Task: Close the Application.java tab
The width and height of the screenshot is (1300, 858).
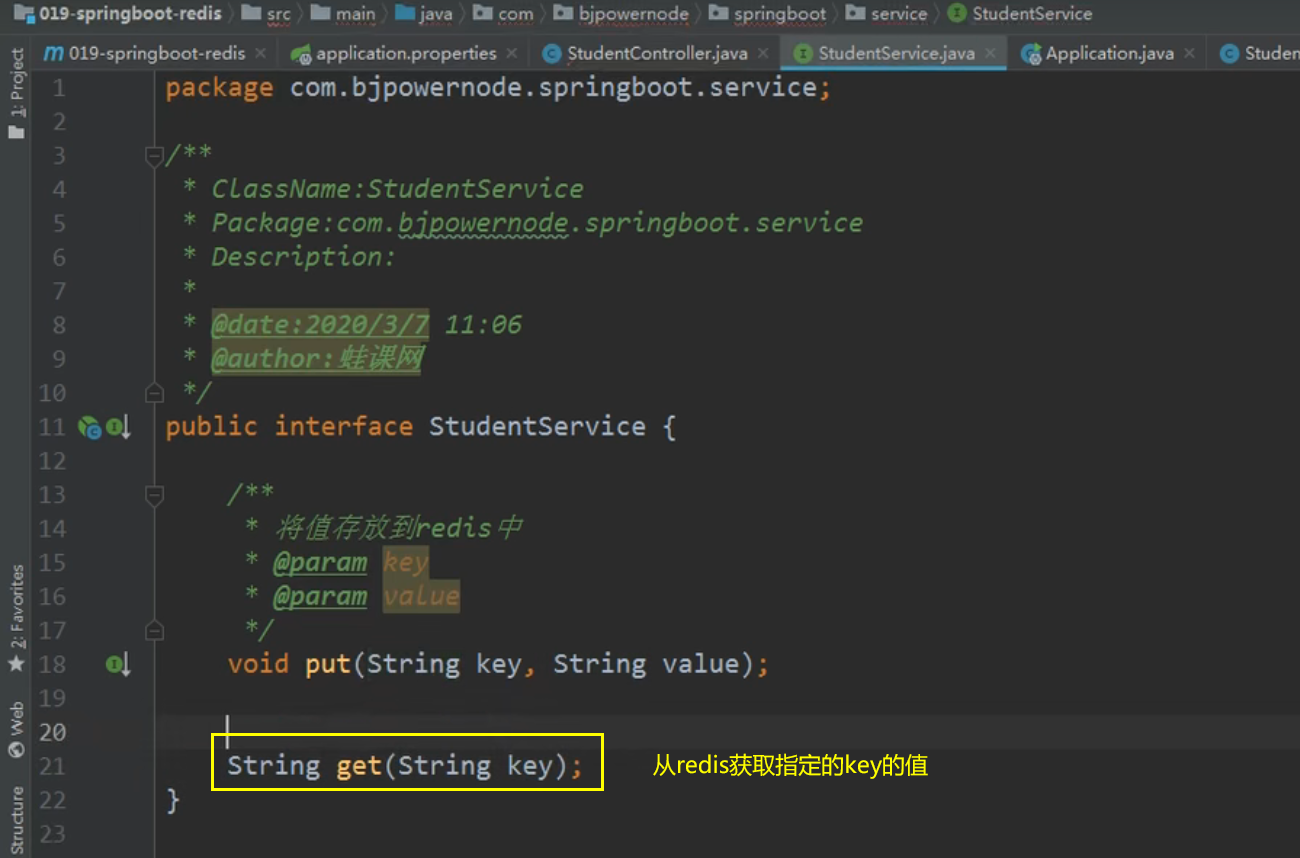Action: tap(1190, 53)
